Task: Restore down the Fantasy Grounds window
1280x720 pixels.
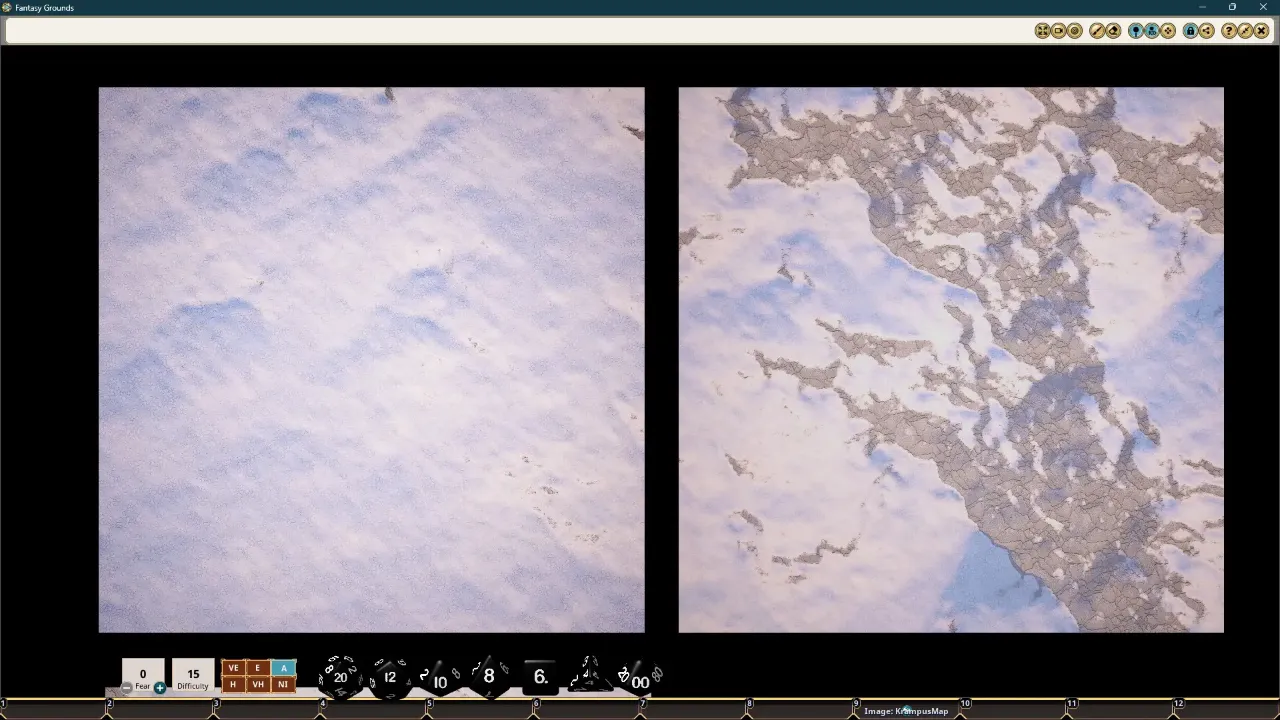Action: 1232,7
